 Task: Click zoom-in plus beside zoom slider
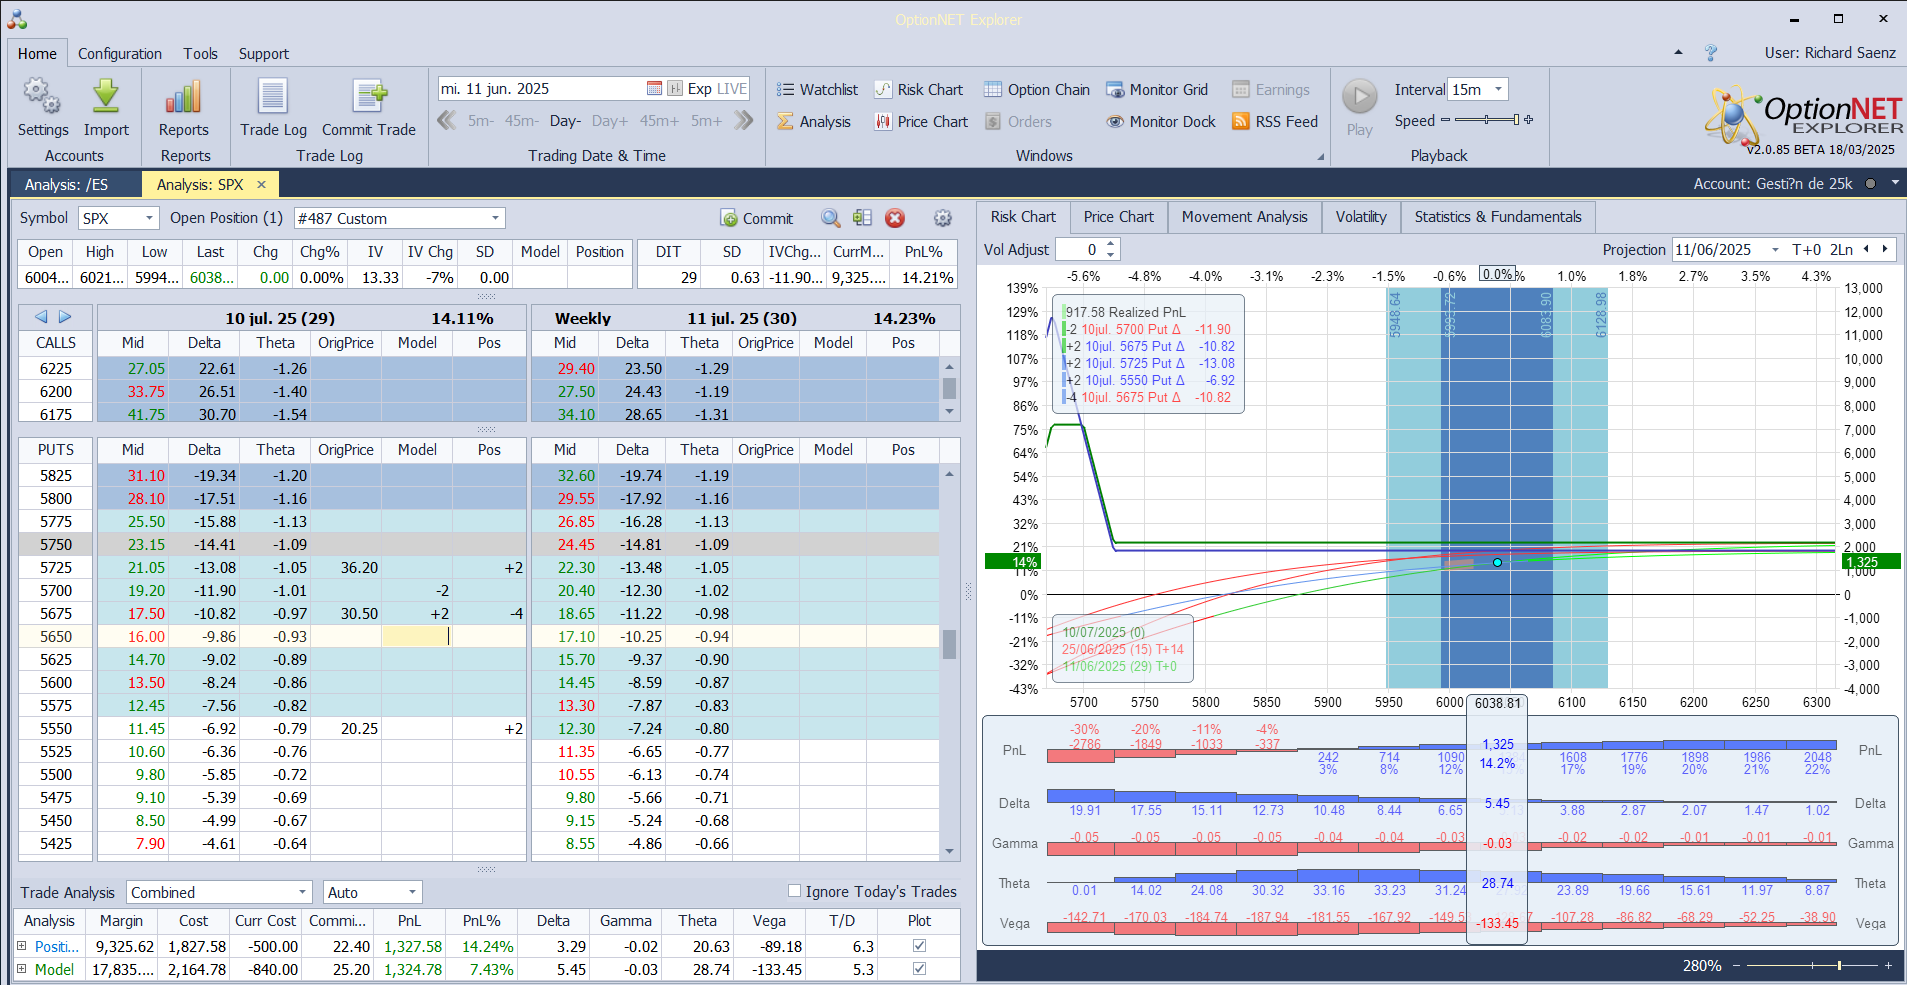click(x=1888, y=965)
